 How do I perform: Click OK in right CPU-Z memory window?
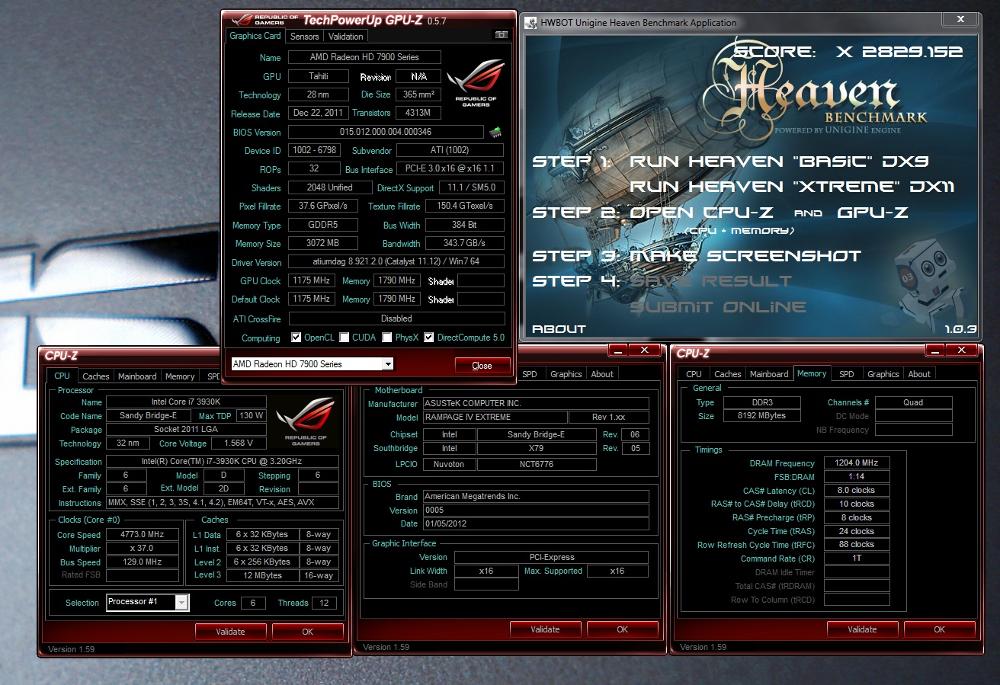(939, 629)
